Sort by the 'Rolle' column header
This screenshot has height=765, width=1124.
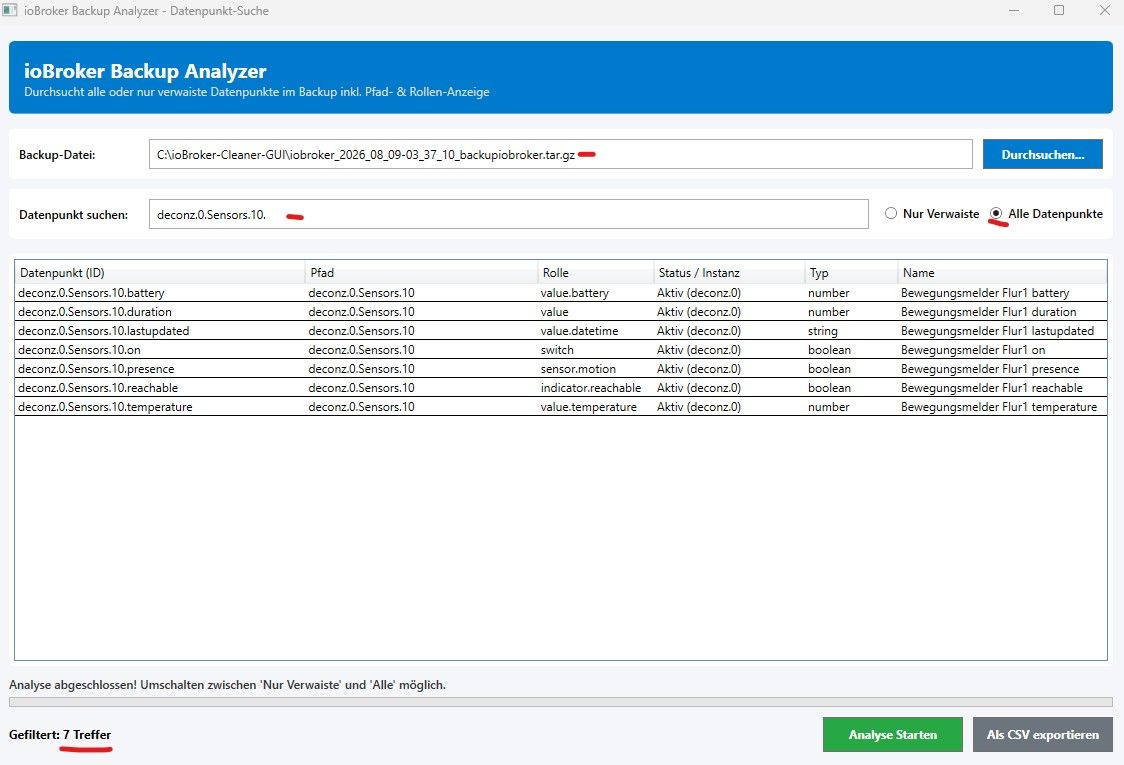(596, 272)
